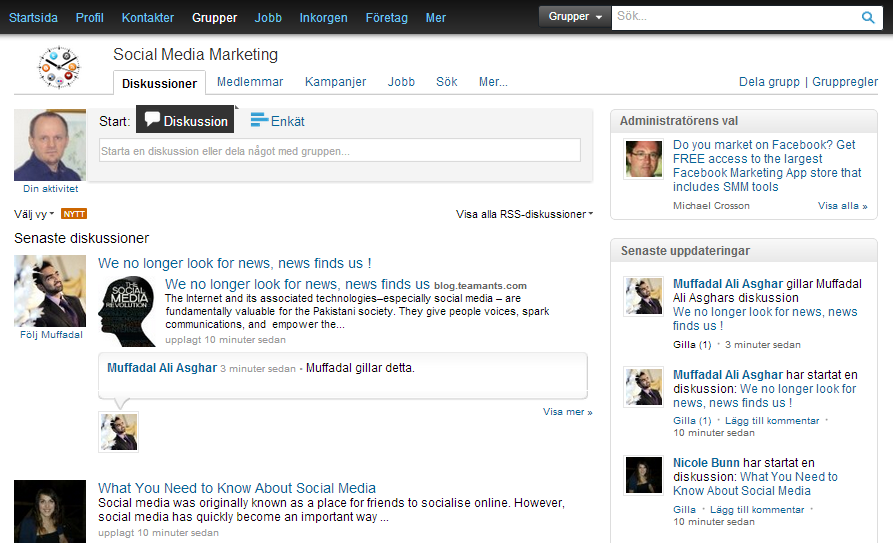Go to Startsida in navigation bar
The width and height of the screenshot is (893, 543).
33,18
